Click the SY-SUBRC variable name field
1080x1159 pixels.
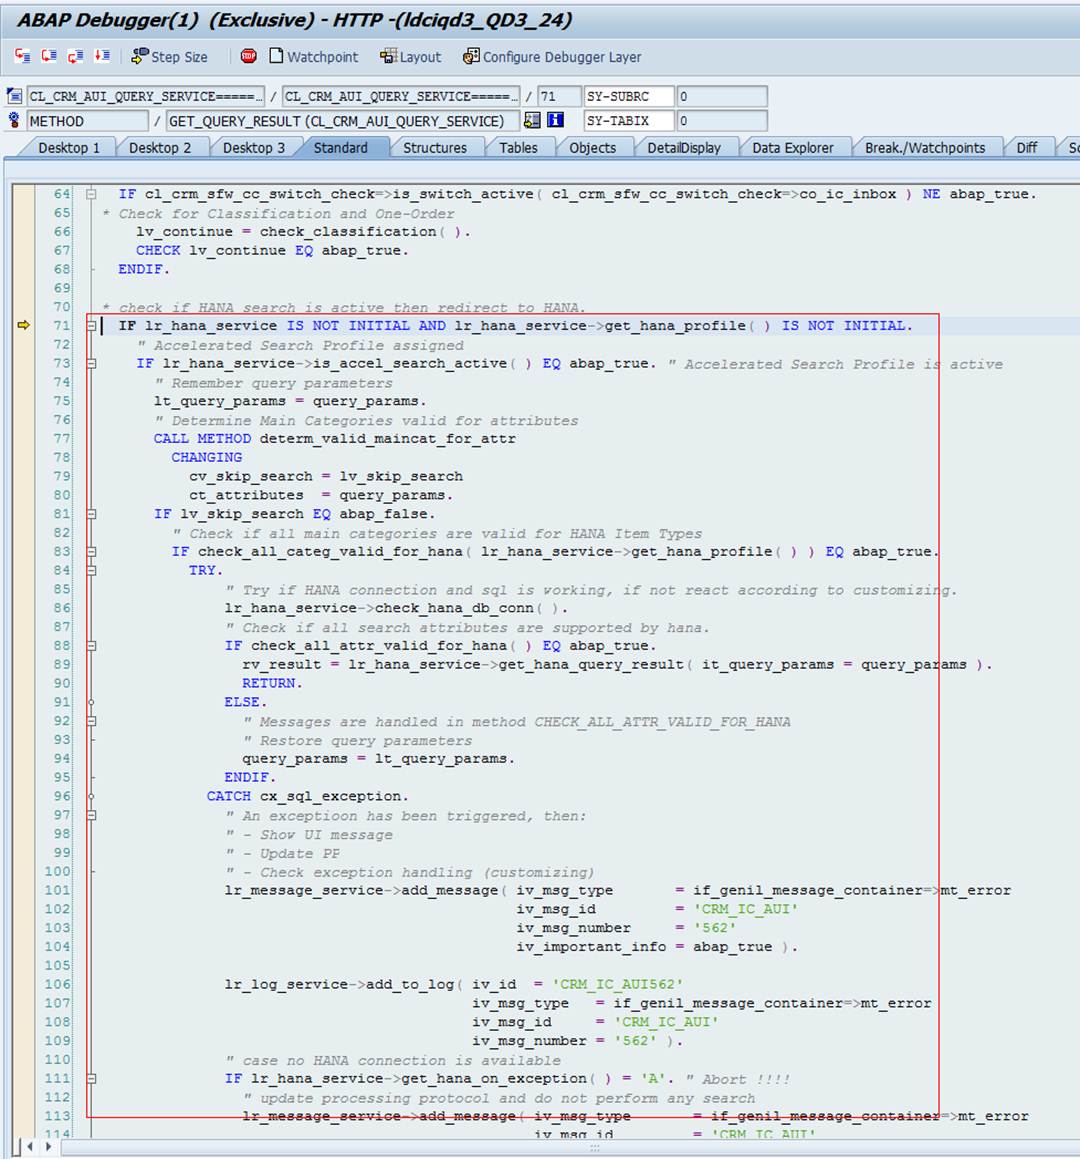pos(628,96)
